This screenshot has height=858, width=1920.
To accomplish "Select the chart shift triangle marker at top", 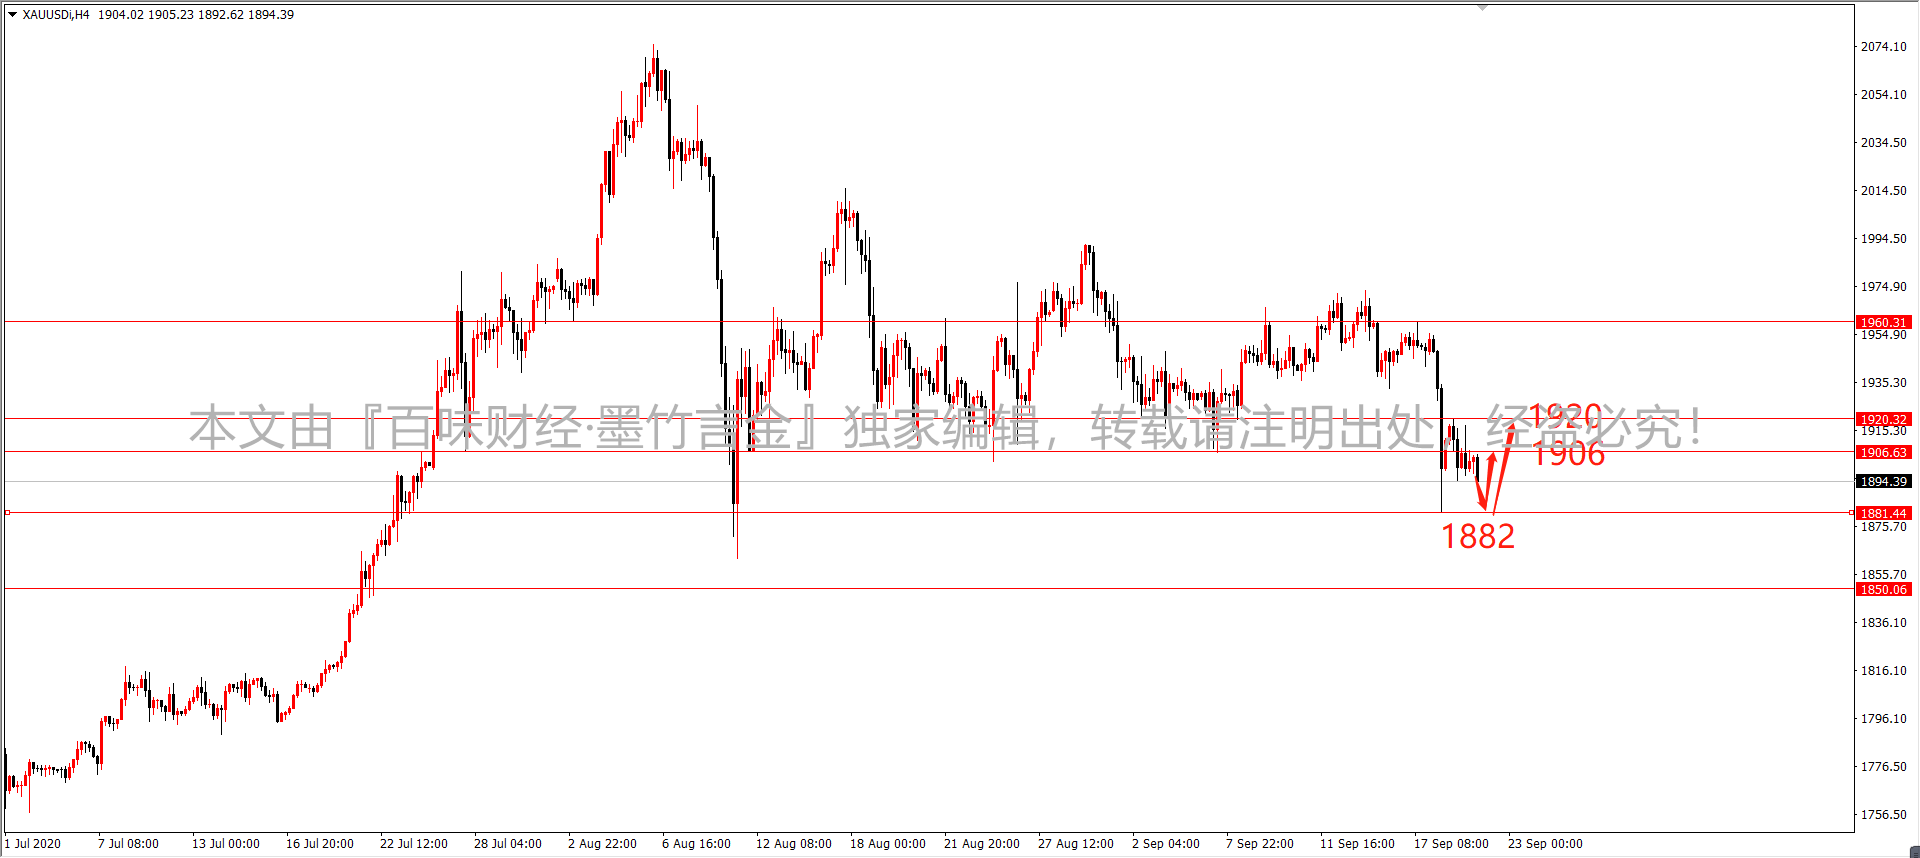I will (1483, 7).
